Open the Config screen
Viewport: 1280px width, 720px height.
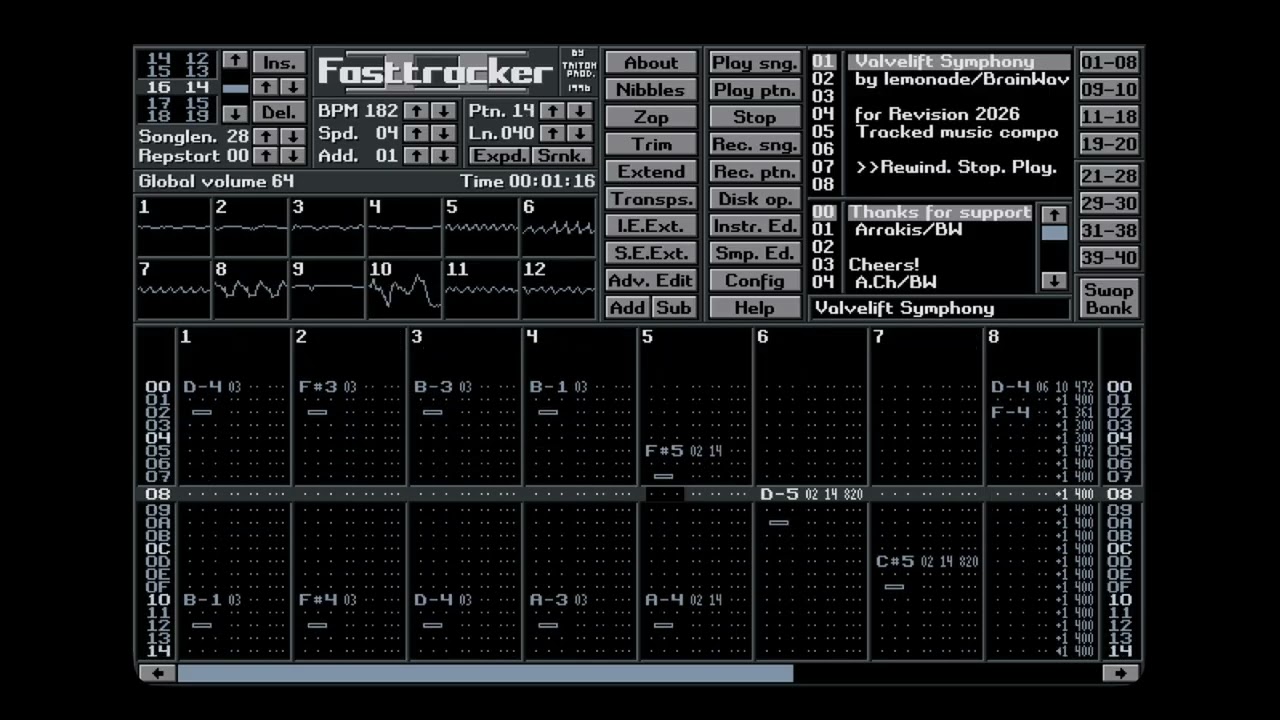(755, 281)
